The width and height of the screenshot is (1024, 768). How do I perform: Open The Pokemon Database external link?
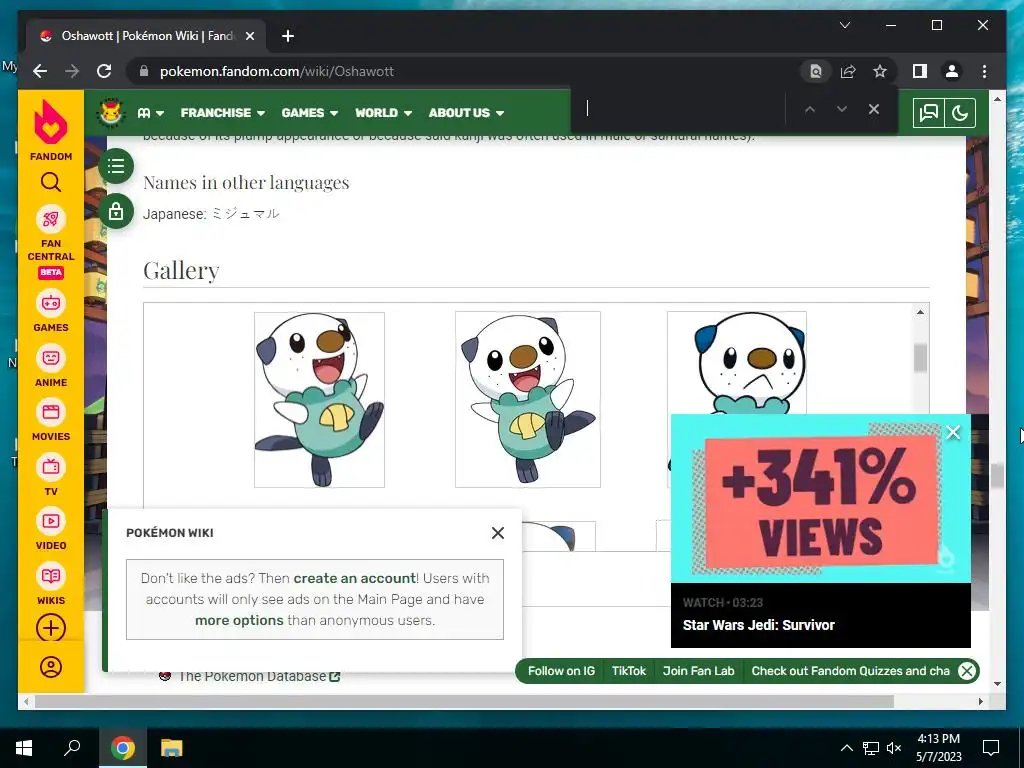pos(259,677)
